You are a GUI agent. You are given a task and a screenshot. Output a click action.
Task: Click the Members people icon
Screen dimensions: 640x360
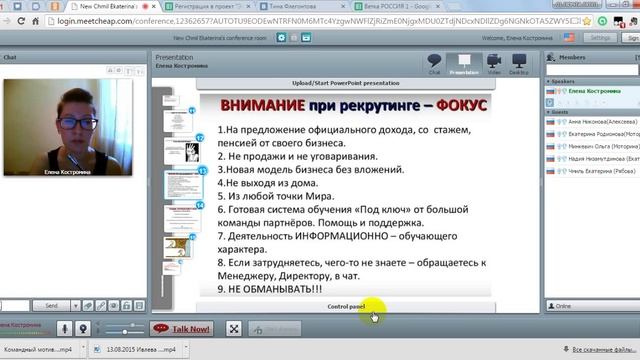[x=551, y=58]
